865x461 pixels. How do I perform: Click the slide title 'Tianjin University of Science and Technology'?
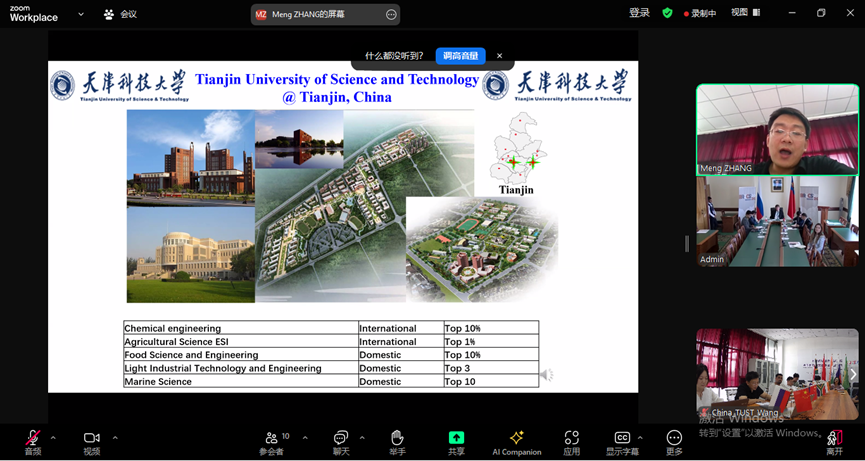point(337,79)
